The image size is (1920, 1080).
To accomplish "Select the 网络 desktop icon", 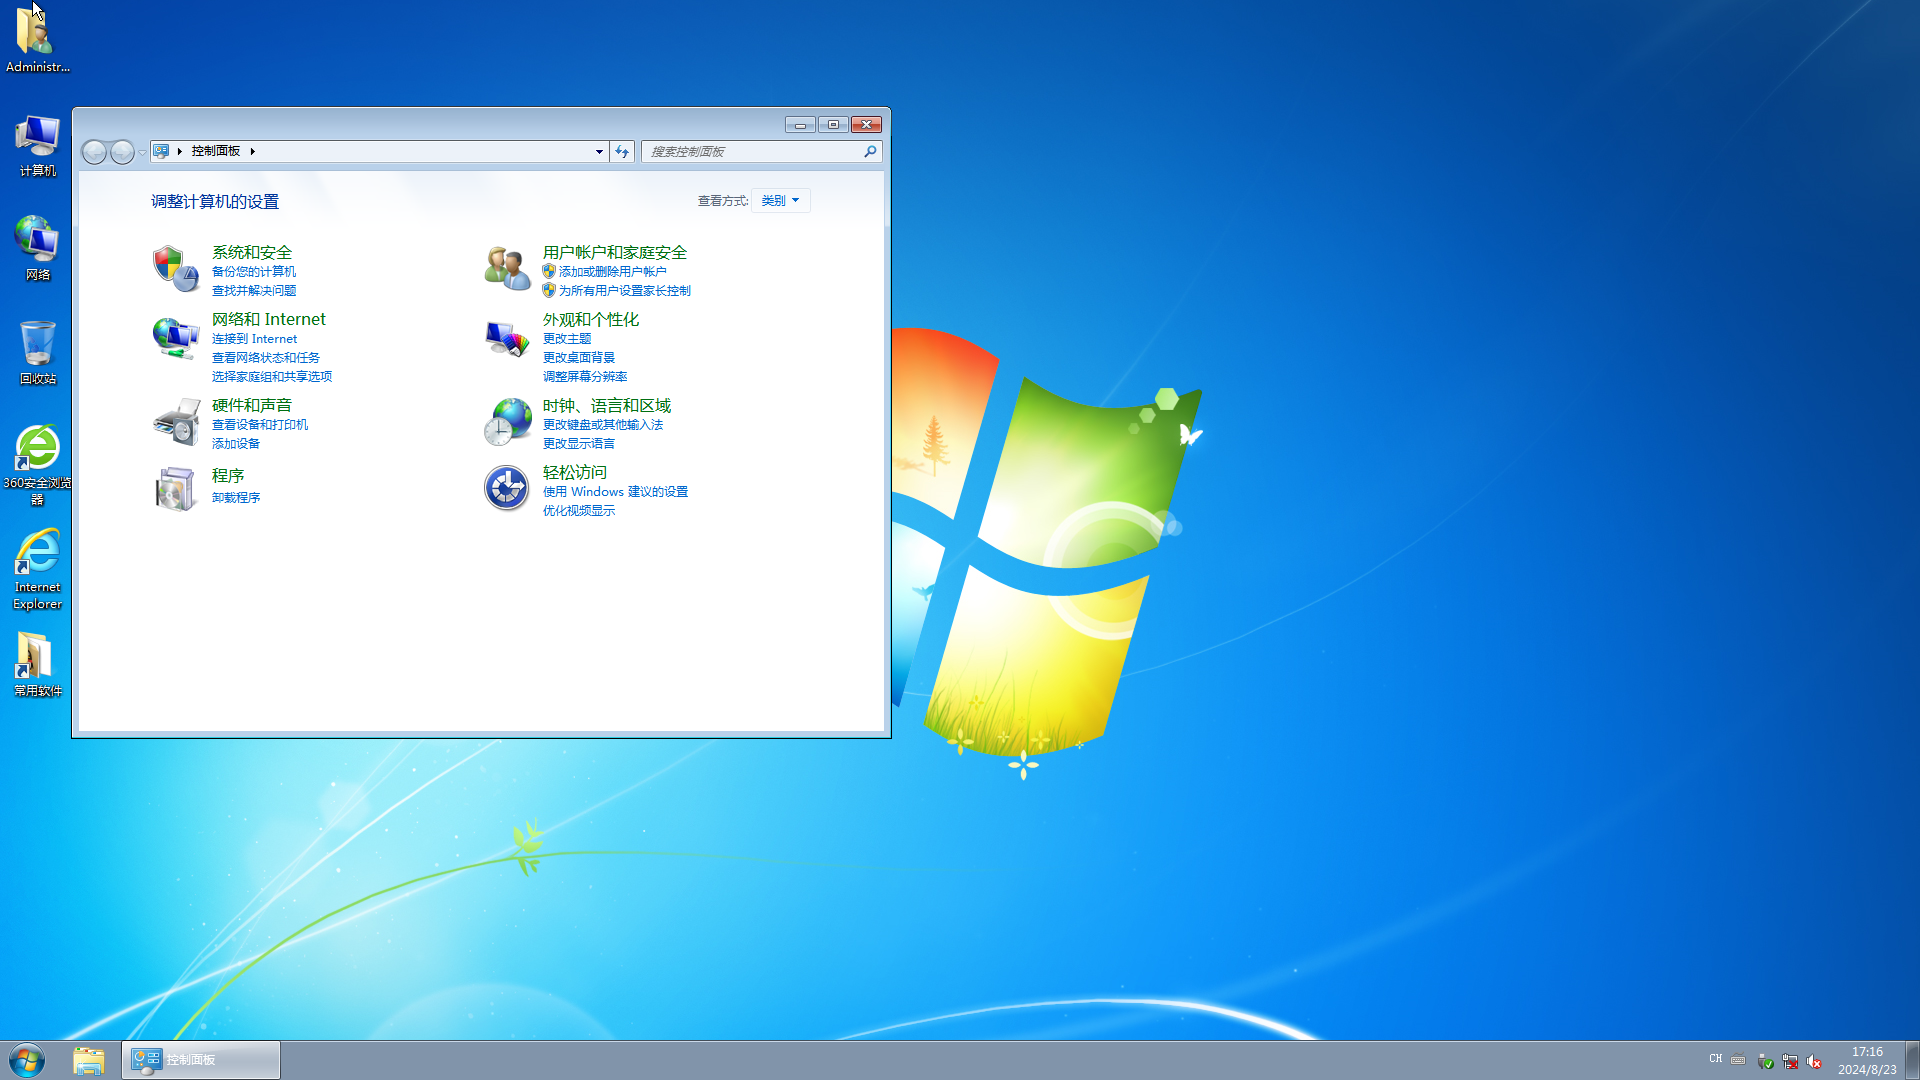I will [x=38, y=249].
